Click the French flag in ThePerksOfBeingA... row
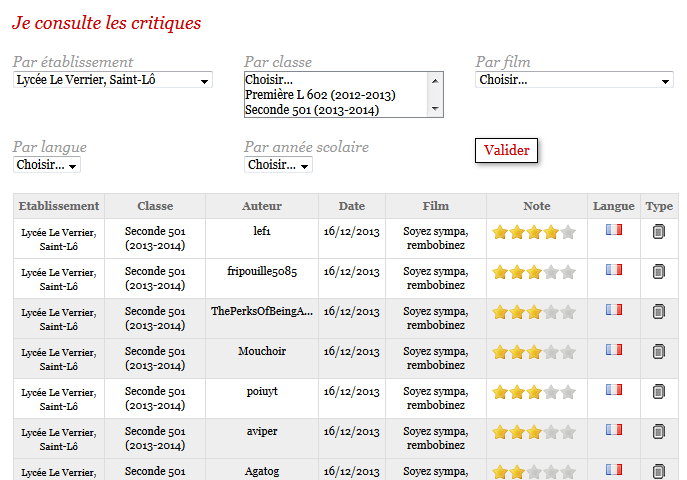 coord(614,310)
